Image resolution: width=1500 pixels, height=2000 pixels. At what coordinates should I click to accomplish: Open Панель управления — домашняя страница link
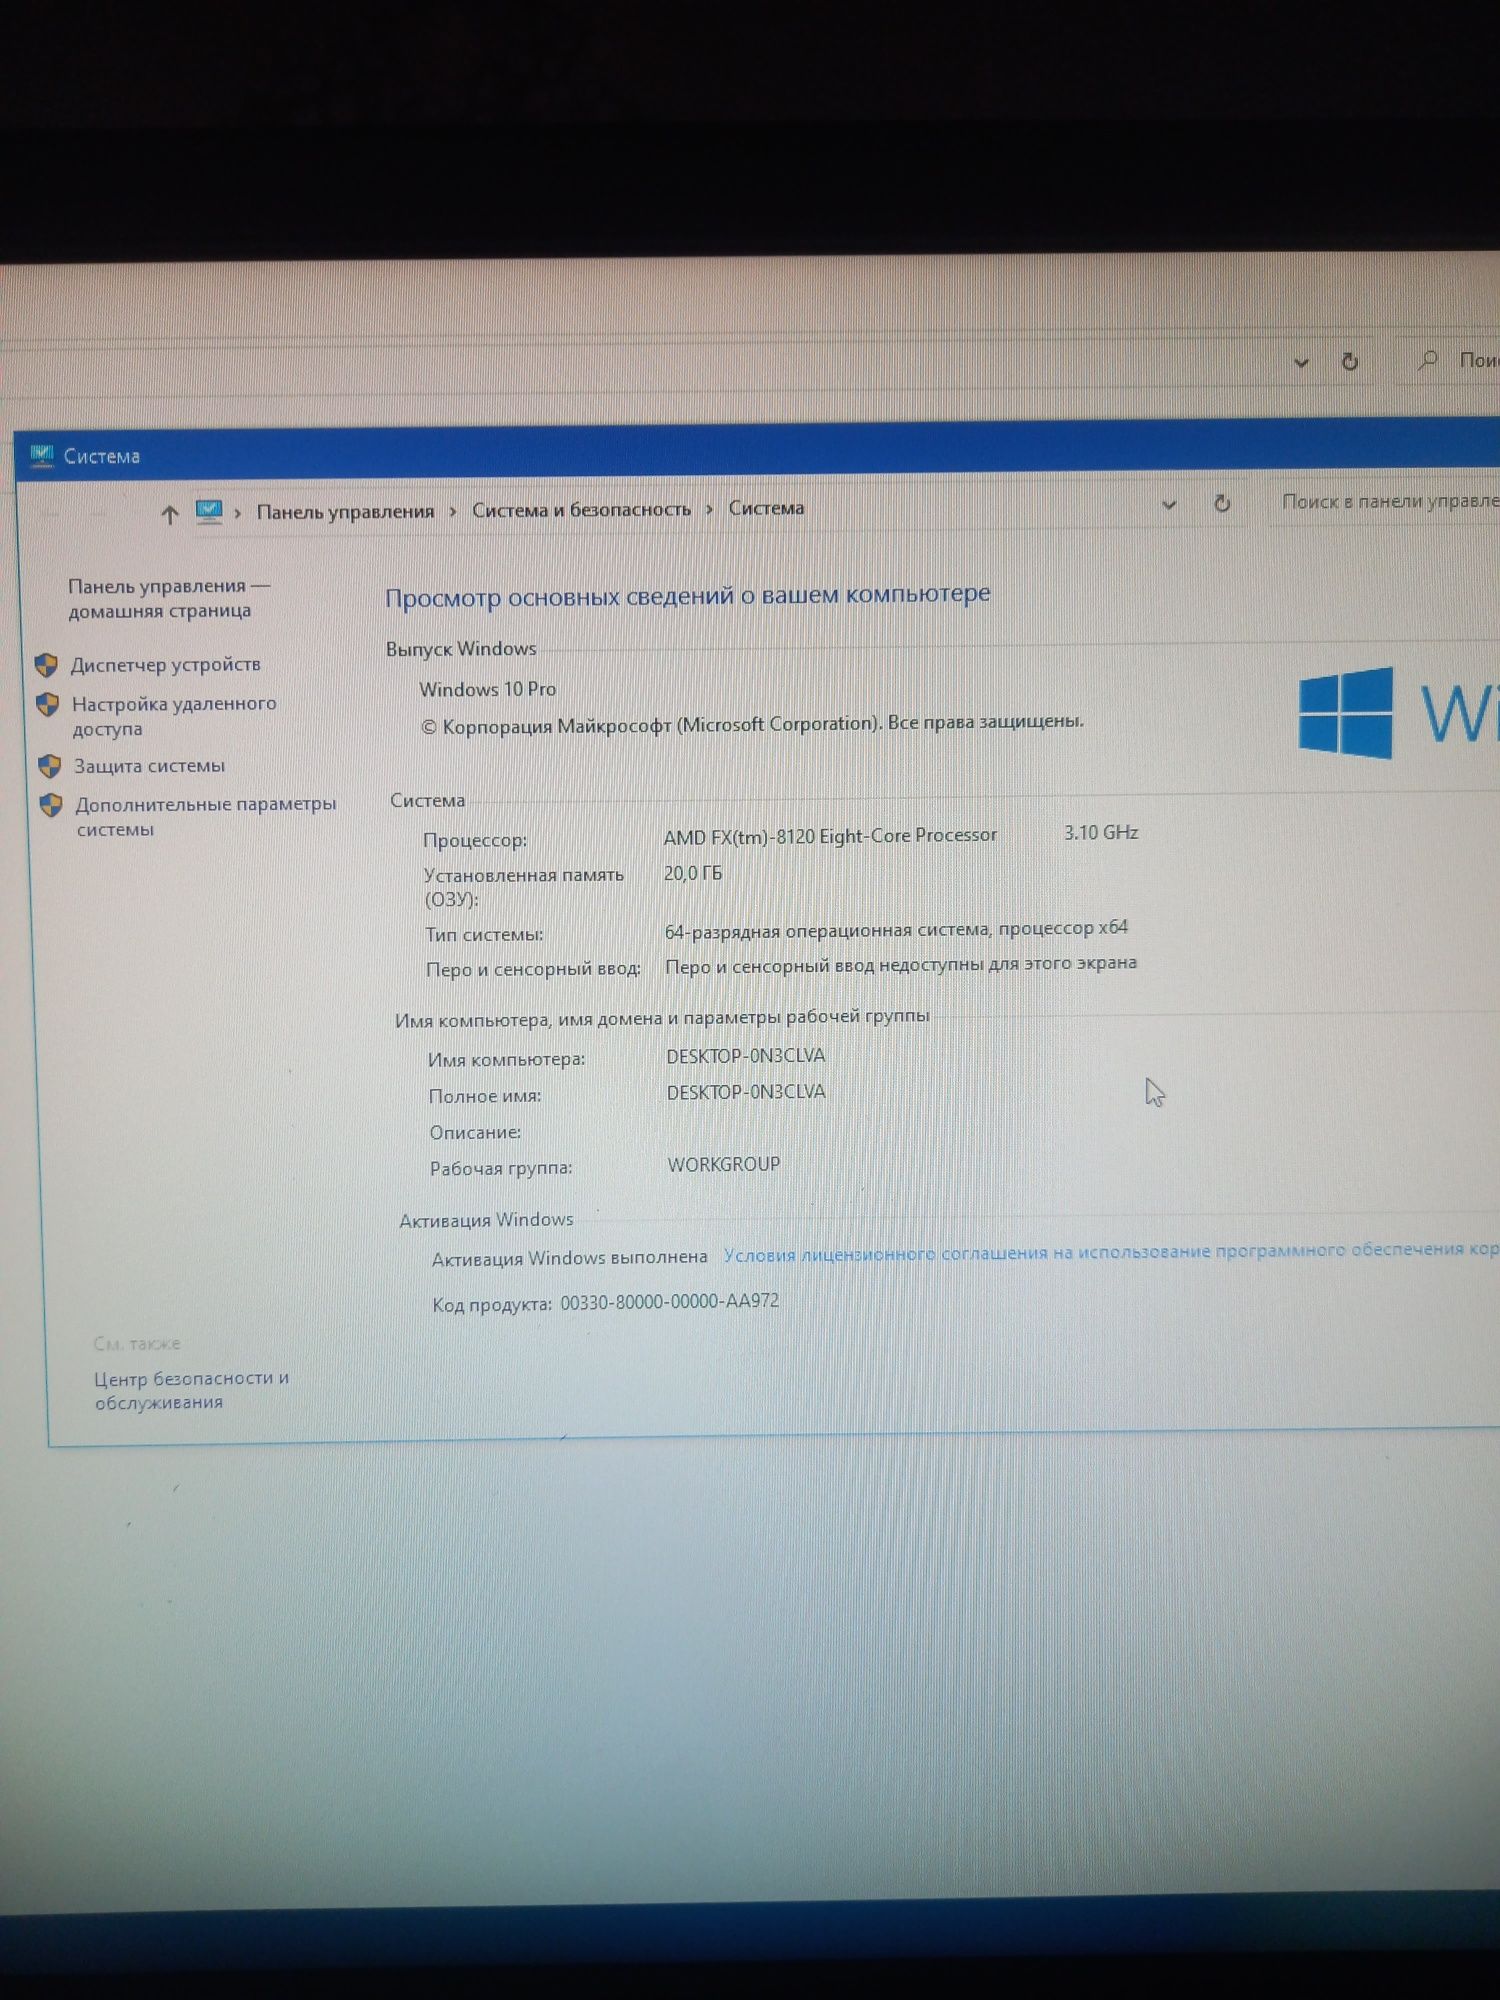coord(168,598)
